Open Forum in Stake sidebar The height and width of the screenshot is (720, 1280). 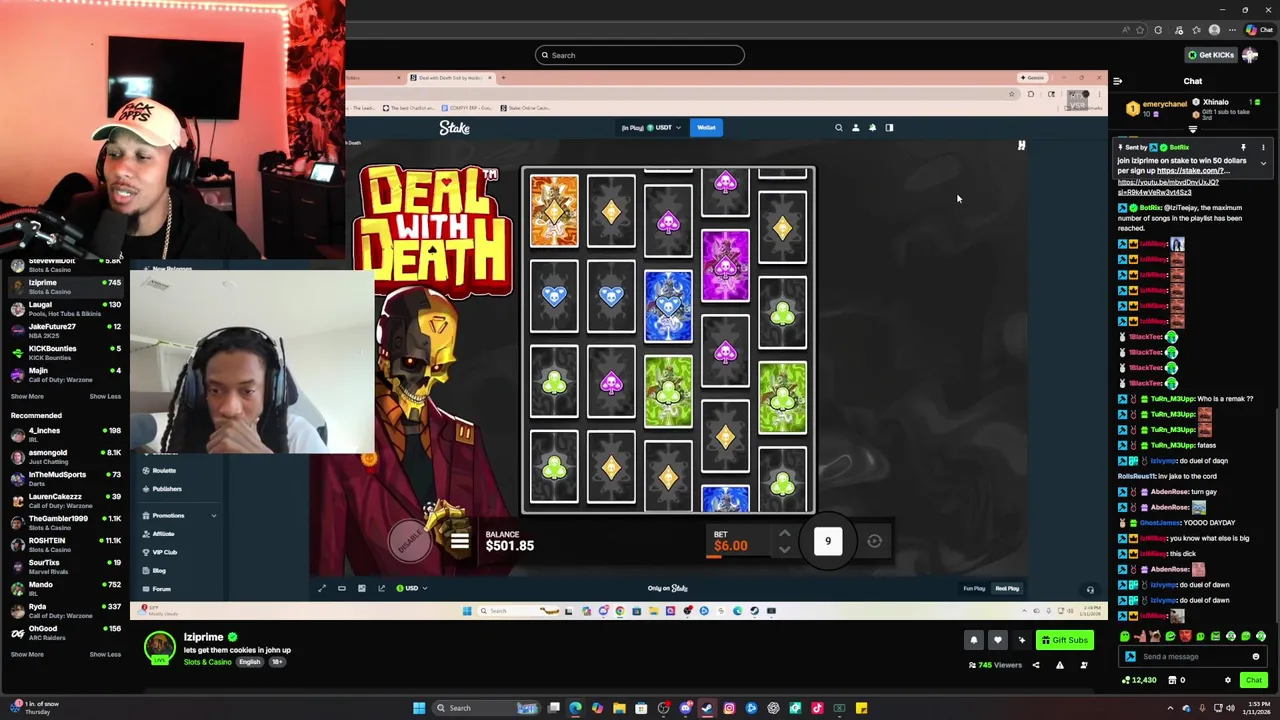(156, 589)
